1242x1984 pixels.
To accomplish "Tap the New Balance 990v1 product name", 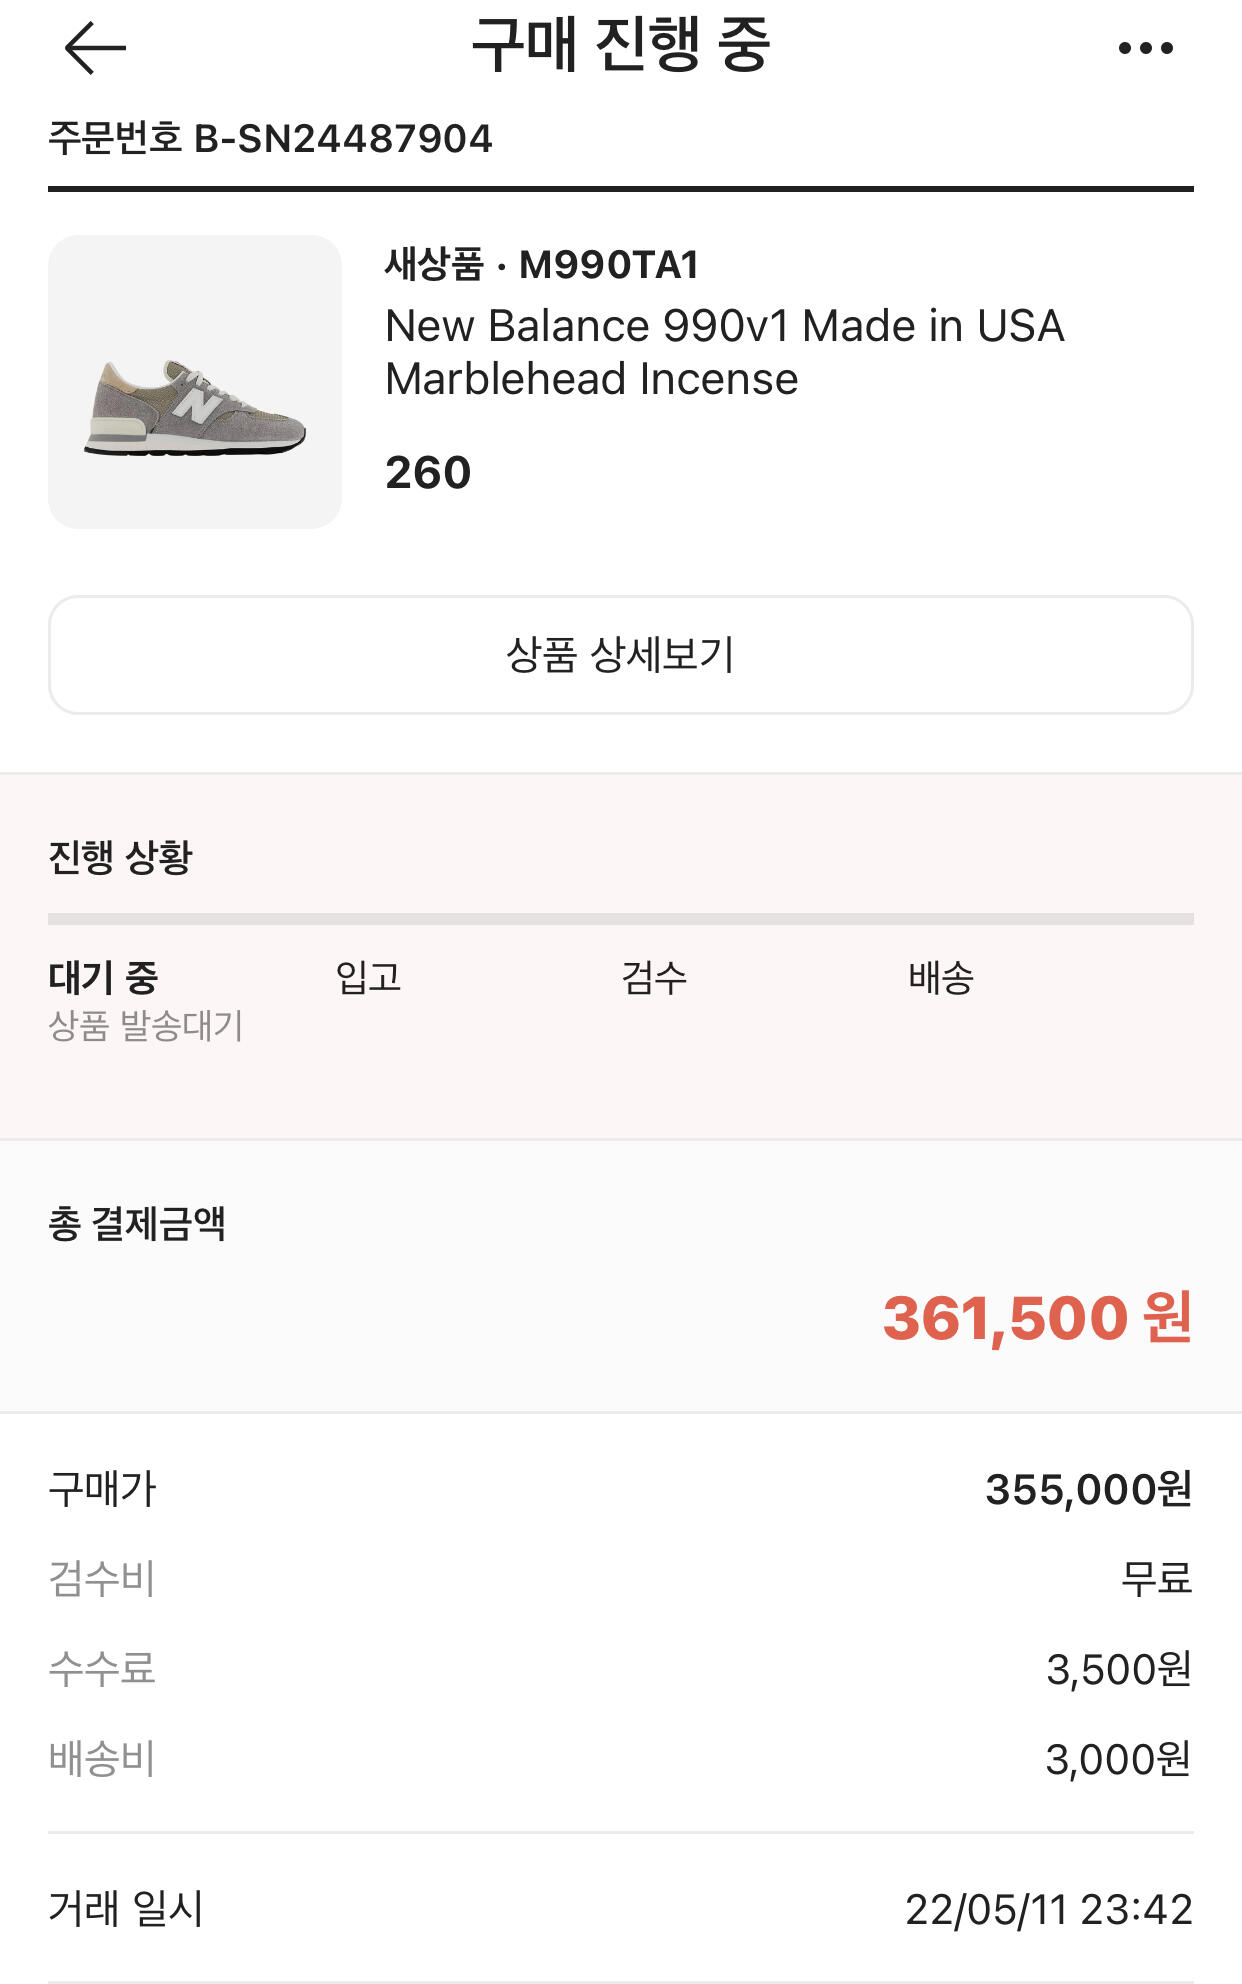I will (724, 352).
